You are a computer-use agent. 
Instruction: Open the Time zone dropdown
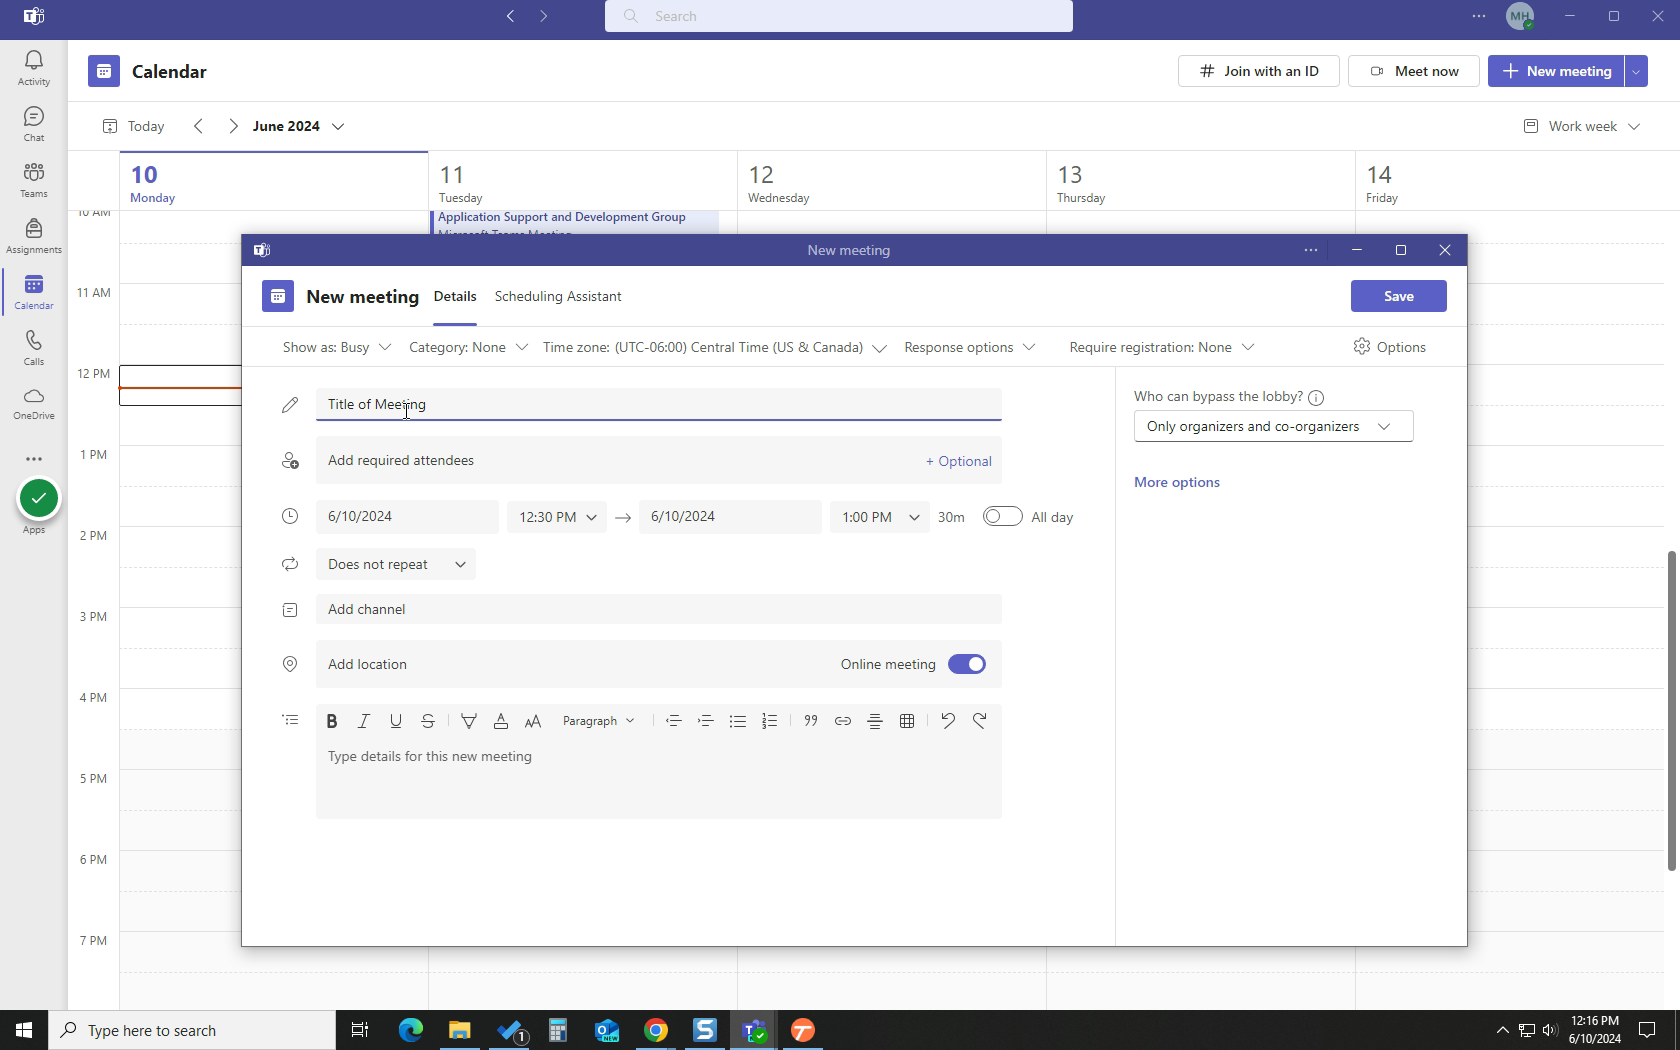click(x=714, y=347)
